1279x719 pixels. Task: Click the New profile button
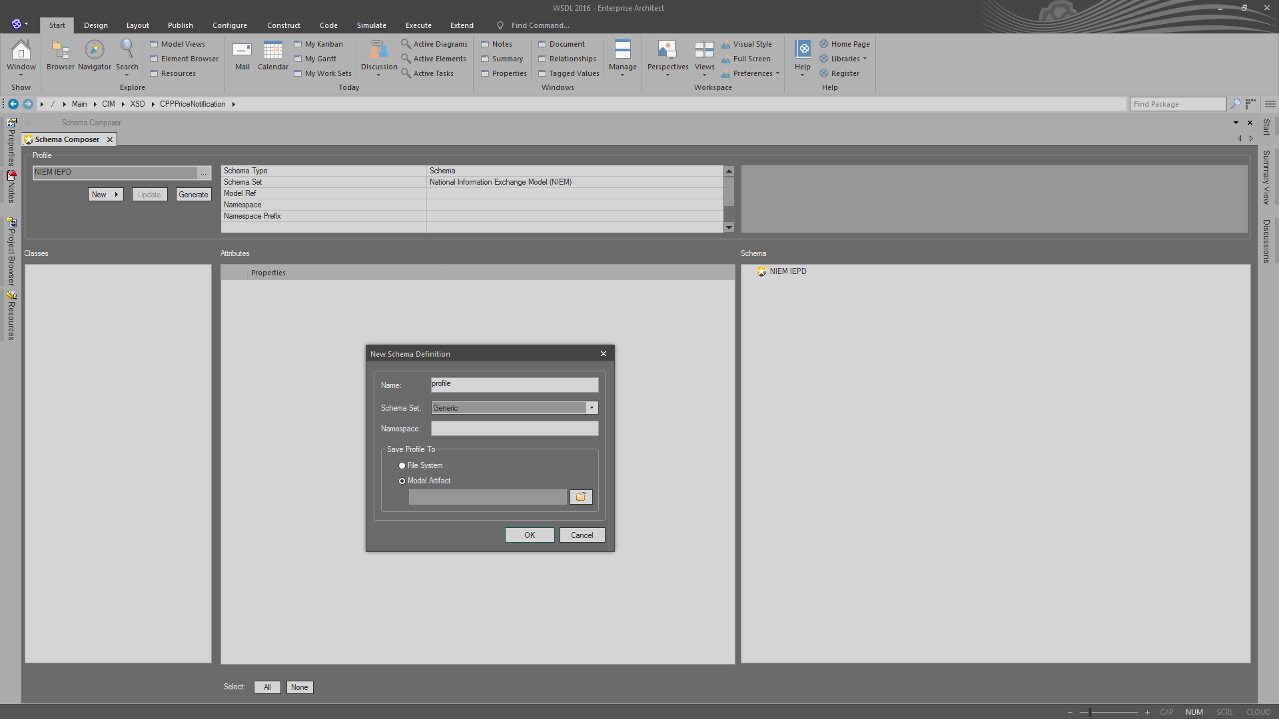105,194
